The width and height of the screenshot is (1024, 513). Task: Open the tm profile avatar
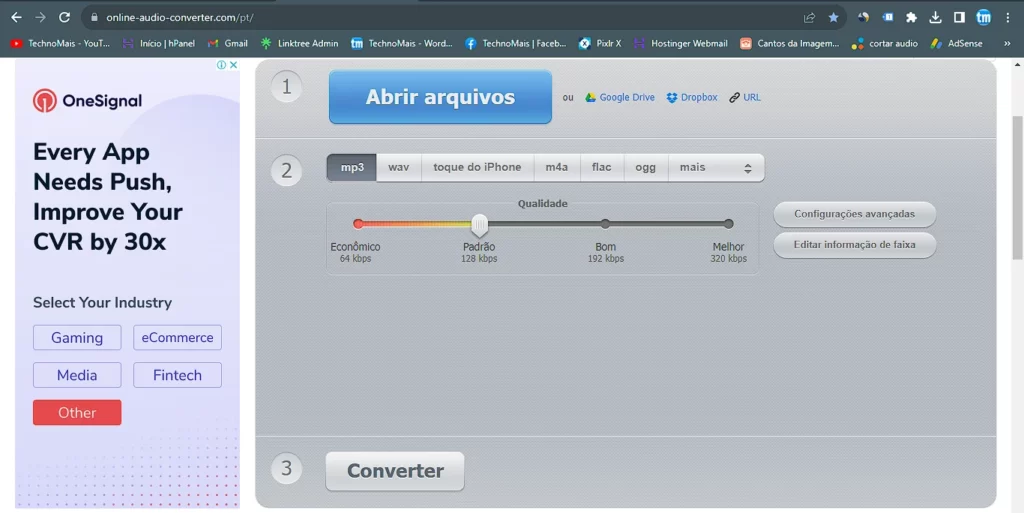click(984, 18)
